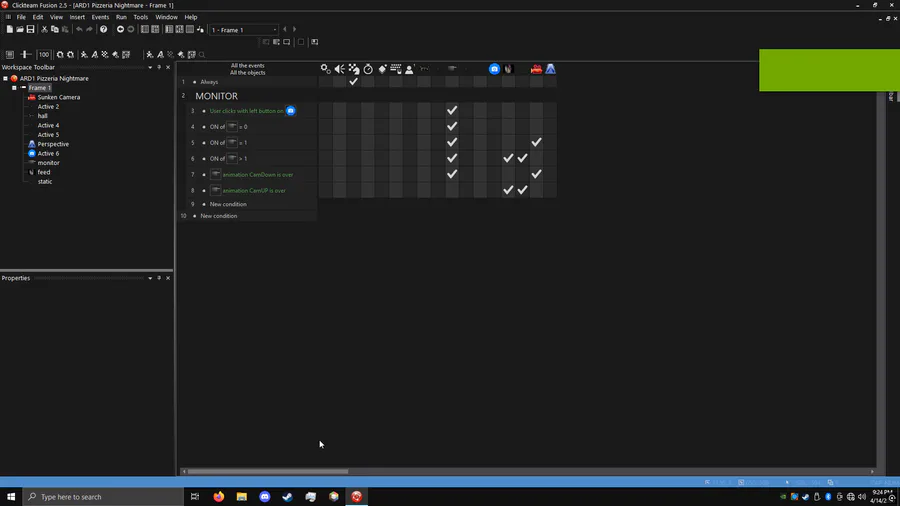
Task: Toggle Sunken Camera check in CamDown row
Action: [536, 174]
